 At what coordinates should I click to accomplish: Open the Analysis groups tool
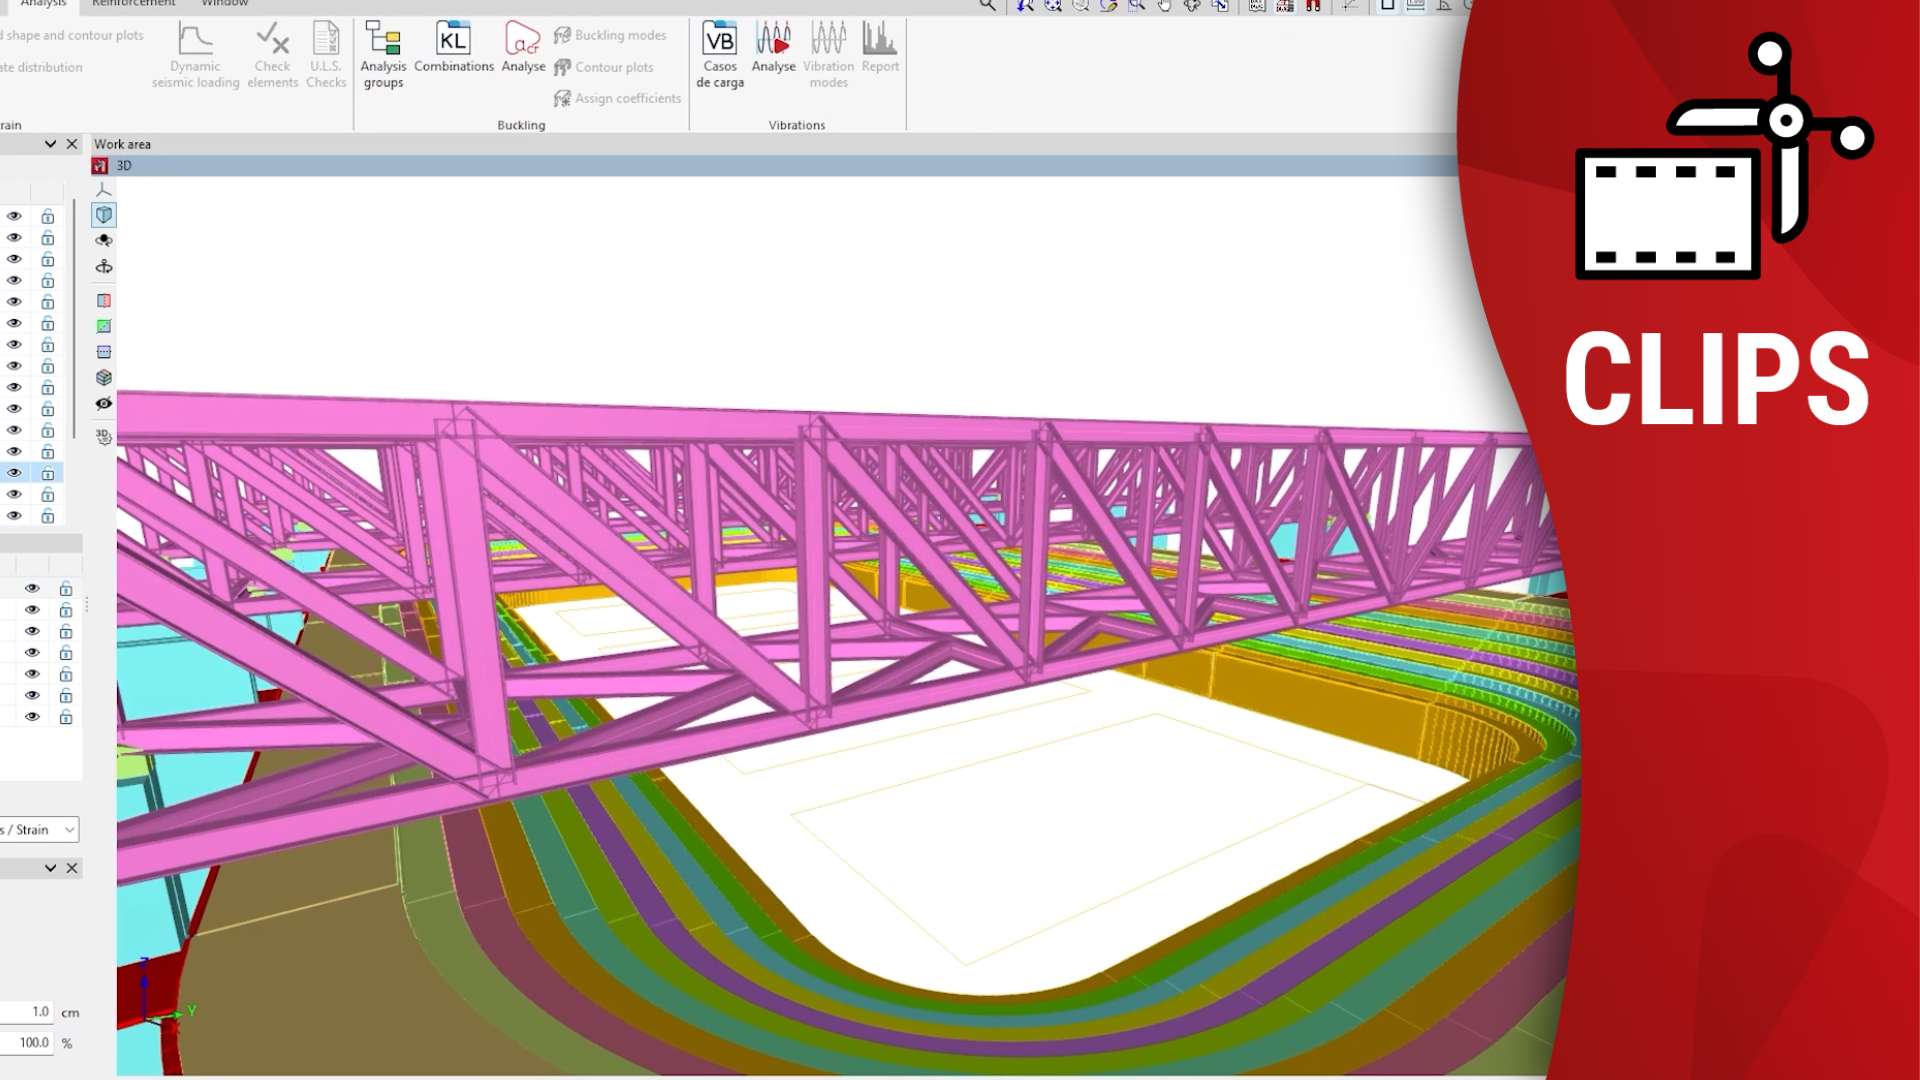point(383,57)
